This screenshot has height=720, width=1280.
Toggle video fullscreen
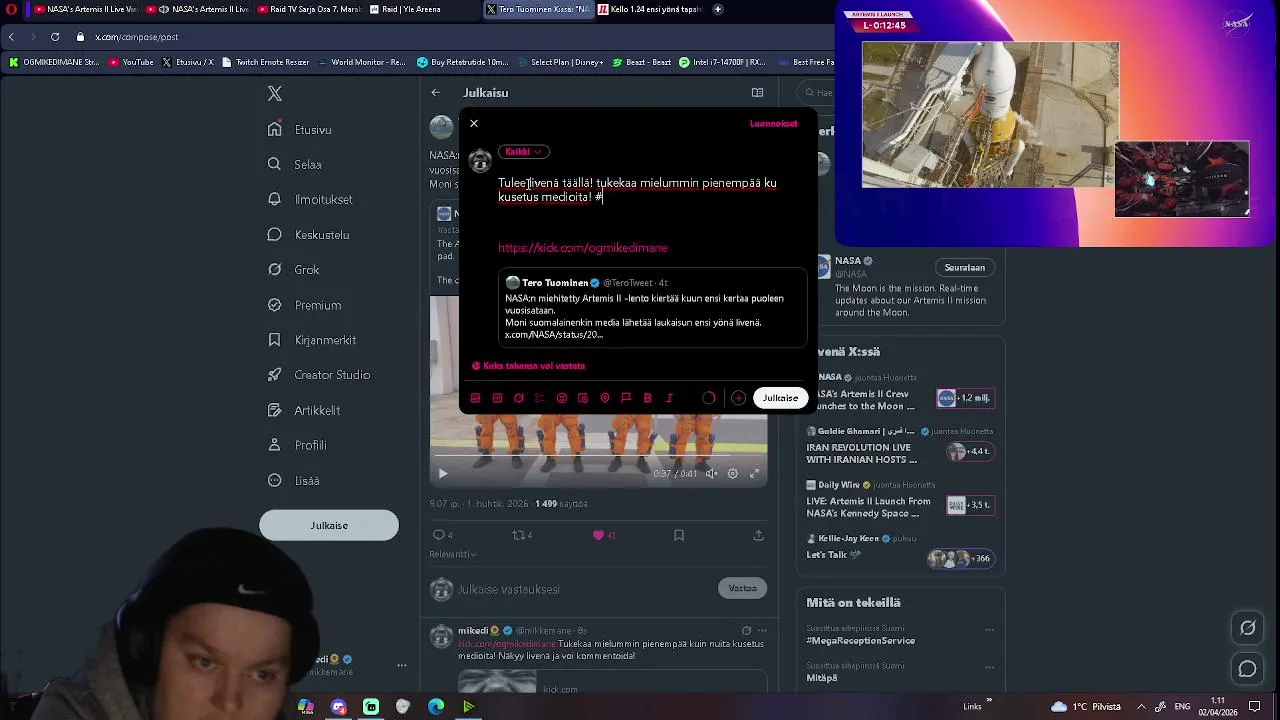point(755,474)
